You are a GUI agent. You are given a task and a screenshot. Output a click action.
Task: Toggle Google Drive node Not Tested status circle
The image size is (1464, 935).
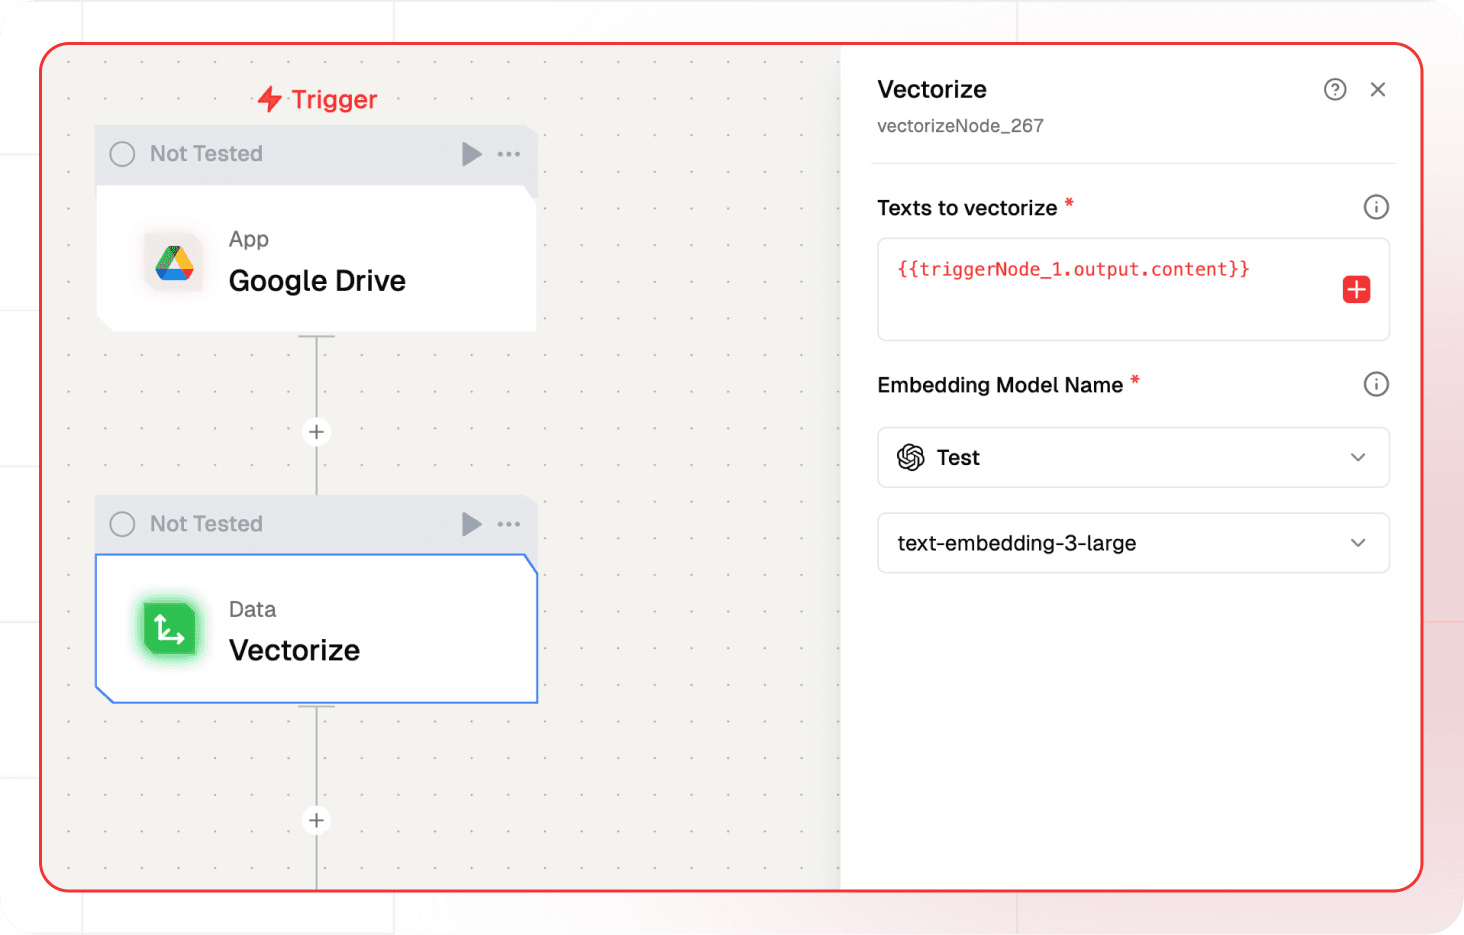tap(122, 154)
